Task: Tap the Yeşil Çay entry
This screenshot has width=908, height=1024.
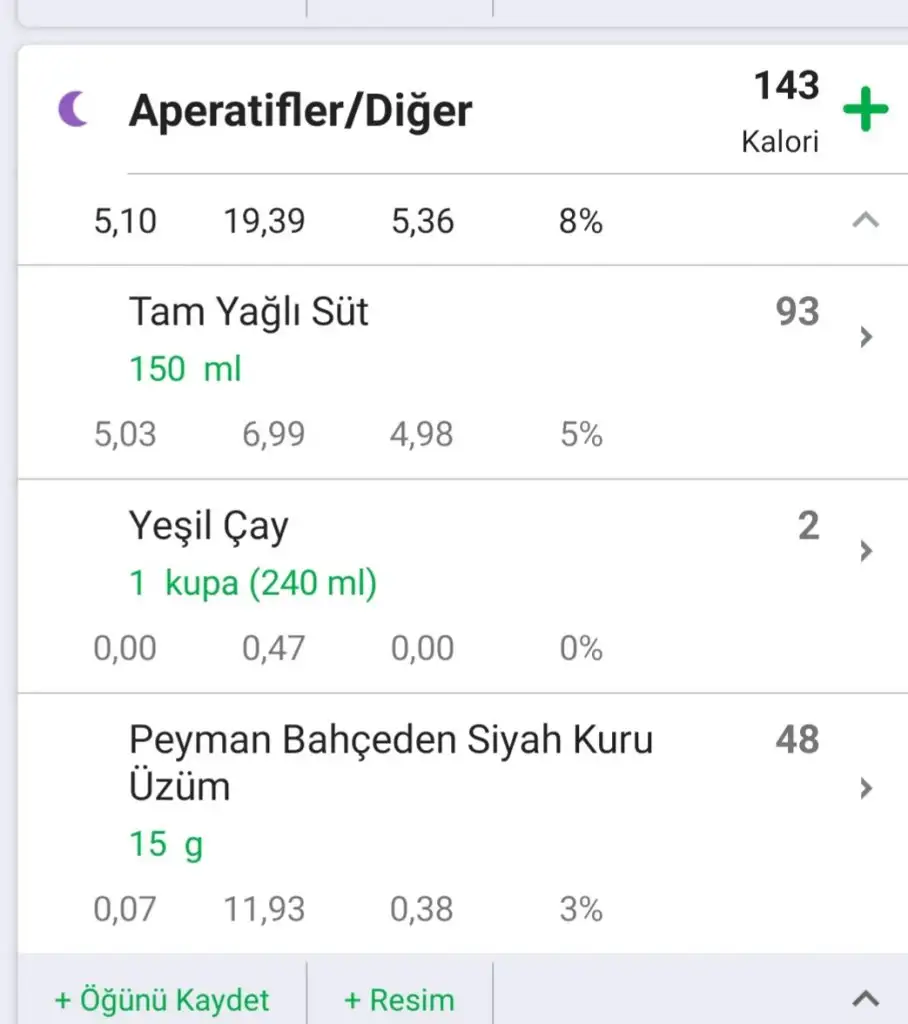Action: 208,526
